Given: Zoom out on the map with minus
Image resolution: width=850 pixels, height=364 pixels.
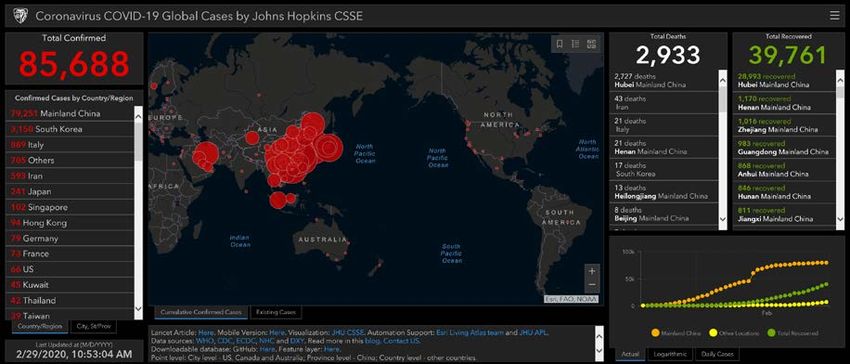Looking at the screenshot, I should pos(592,284).
